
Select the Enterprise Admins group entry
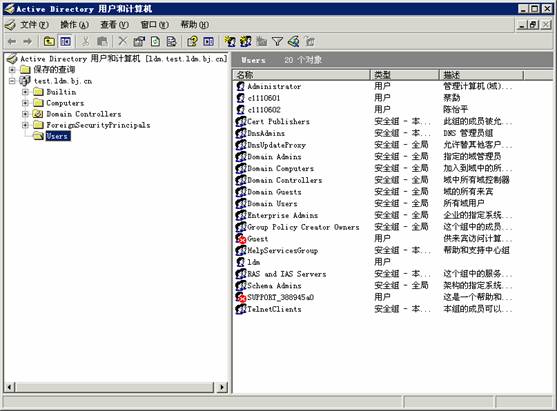pos(283,215)
